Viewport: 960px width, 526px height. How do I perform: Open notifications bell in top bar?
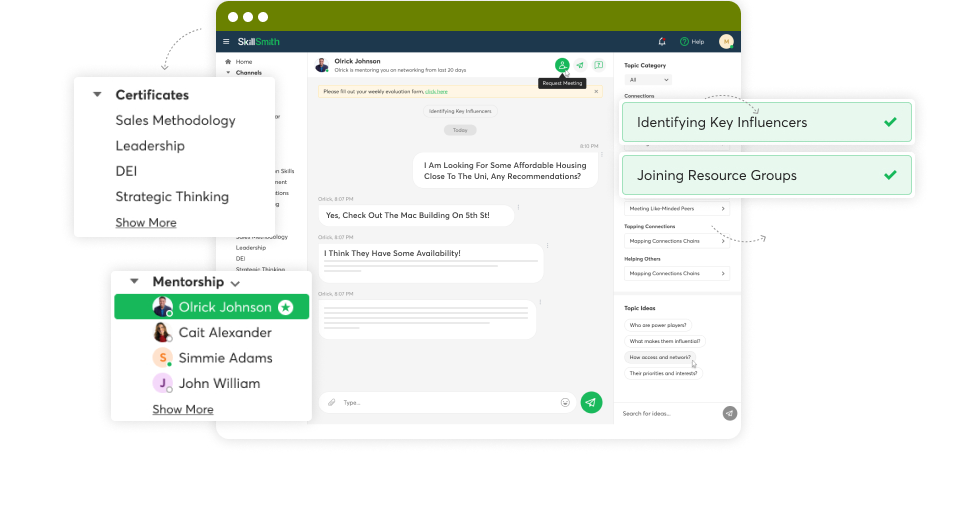coord(662,42)
